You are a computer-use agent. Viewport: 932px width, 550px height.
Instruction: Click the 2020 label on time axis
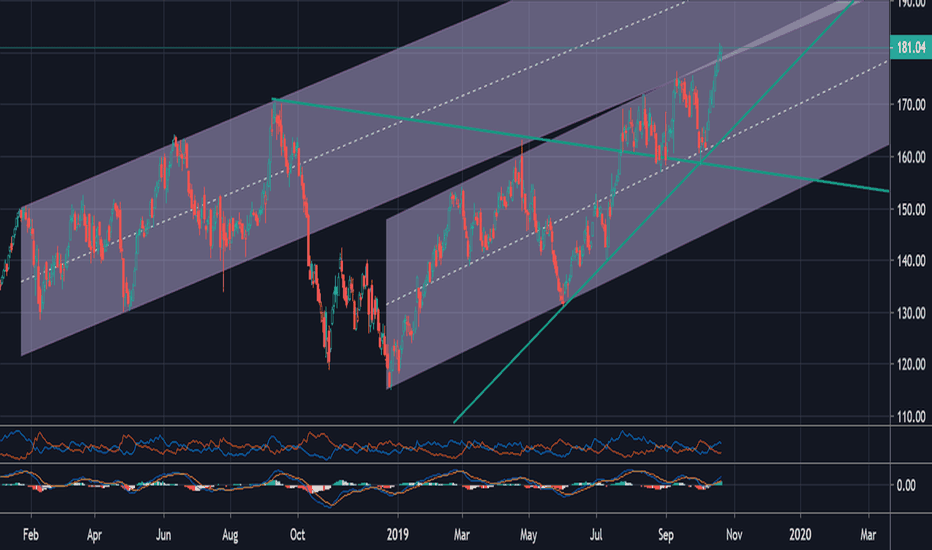(800, 535)
